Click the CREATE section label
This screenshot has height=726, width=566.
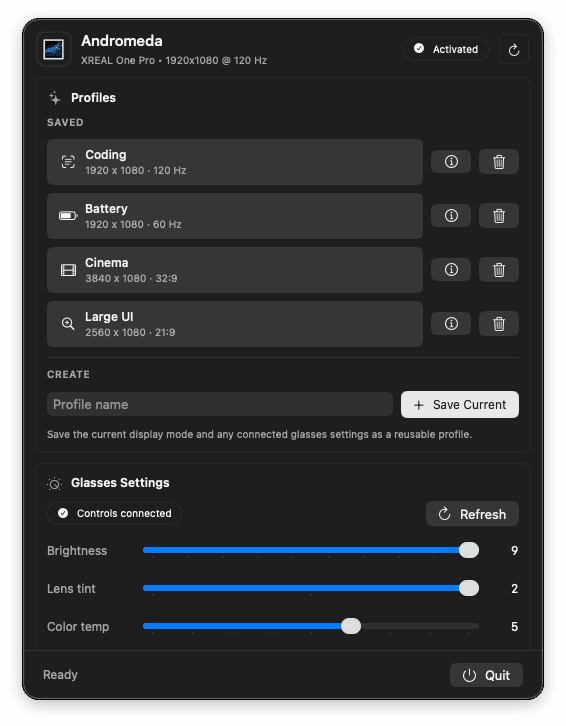(x=69, y=374)
